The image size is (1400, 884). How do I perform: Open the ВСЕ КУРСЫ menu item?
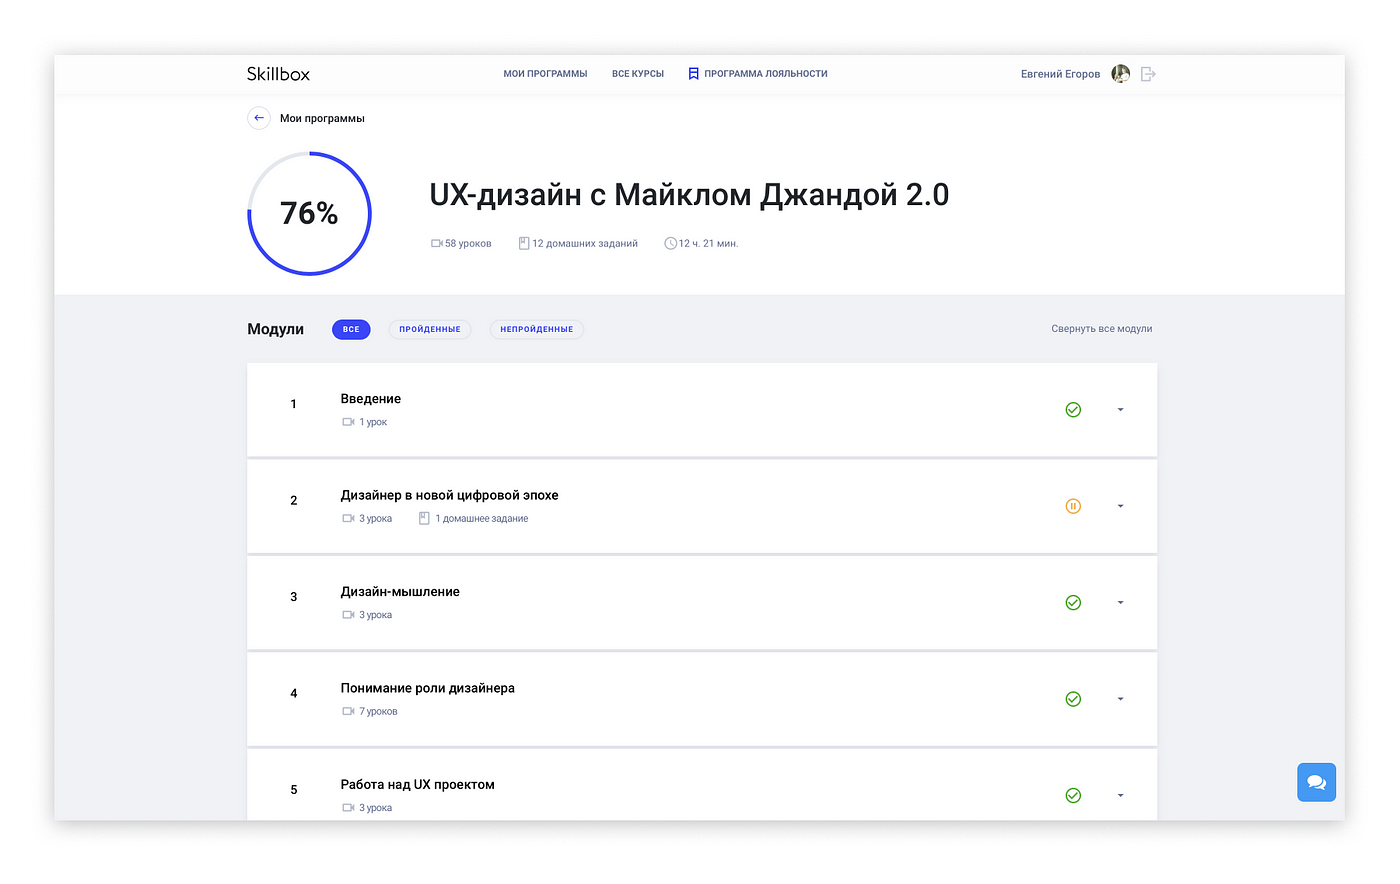(638, 74)
